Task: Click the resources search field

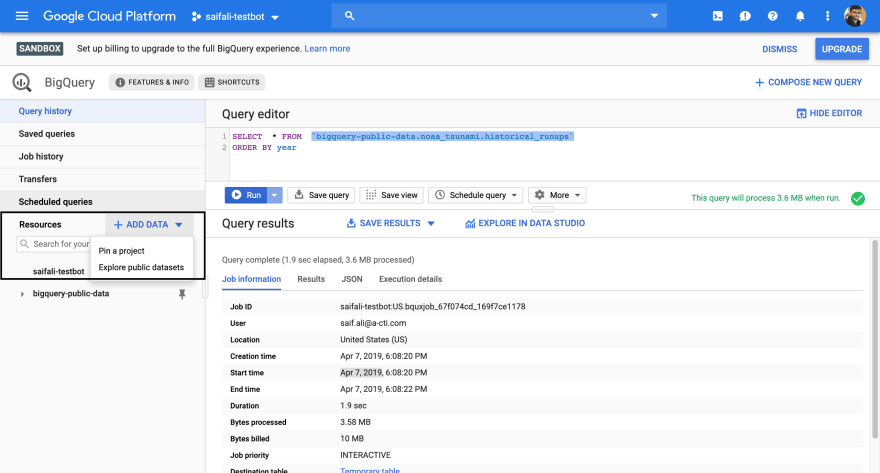Action: 54,244
